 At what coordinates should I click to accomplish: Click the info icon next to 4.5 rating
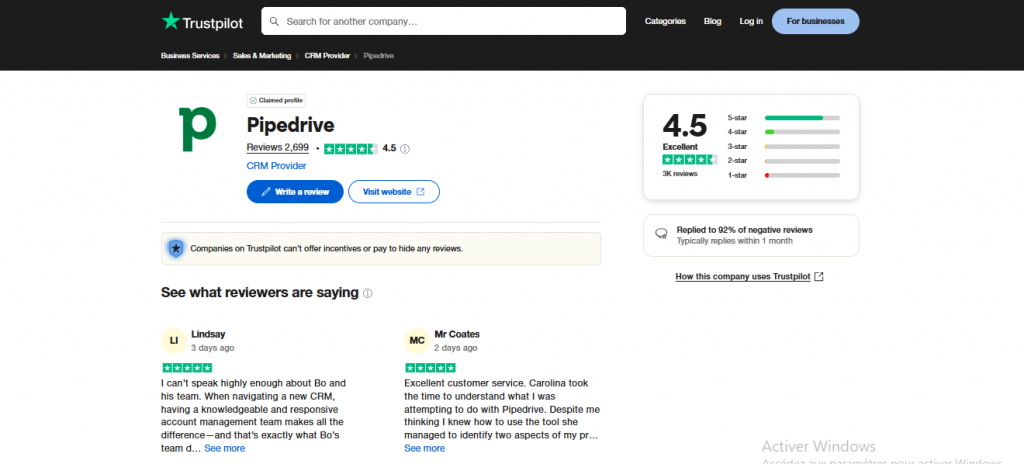click(x=405, y=148)
